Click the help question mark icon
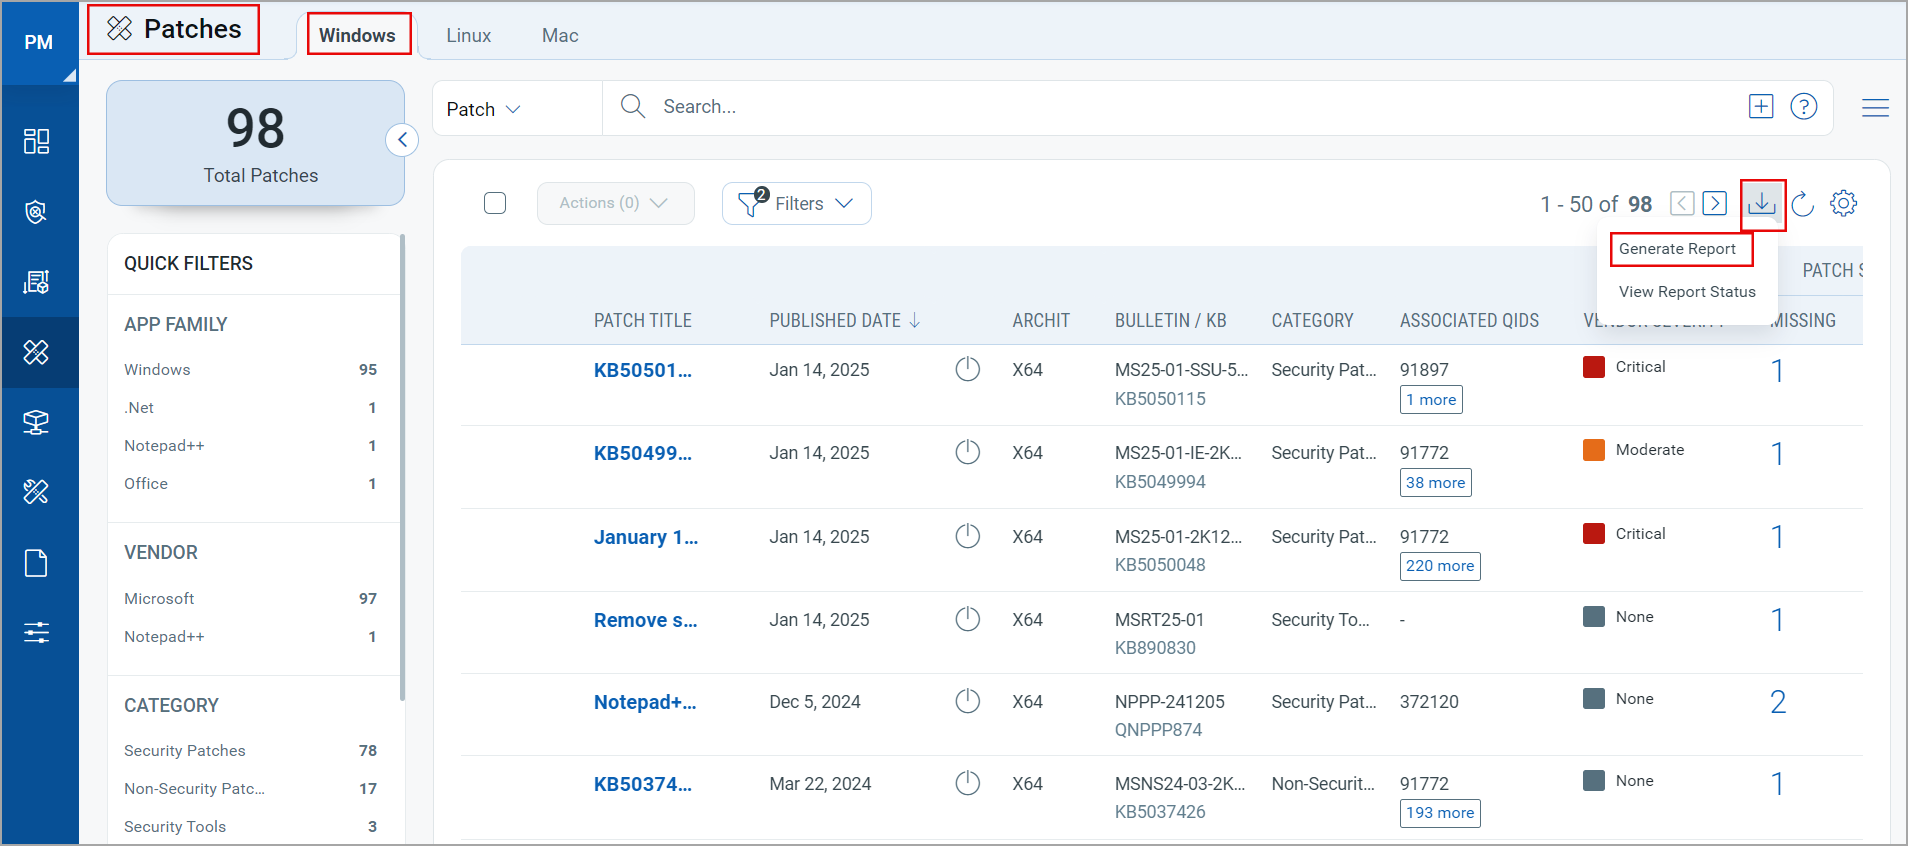 point(1803,107)
